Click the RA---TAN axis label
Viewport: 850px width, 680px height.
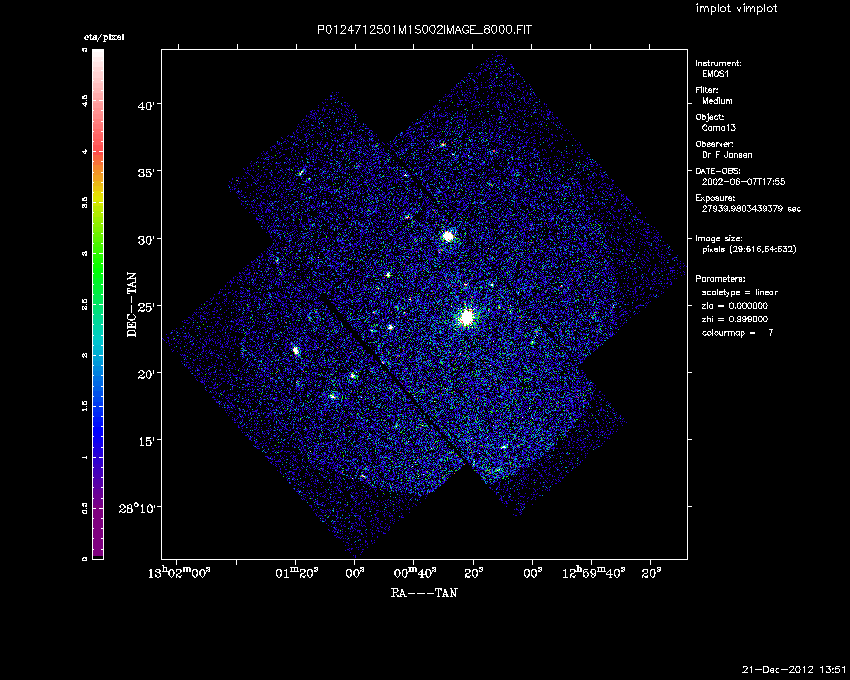tap(424, 593)
